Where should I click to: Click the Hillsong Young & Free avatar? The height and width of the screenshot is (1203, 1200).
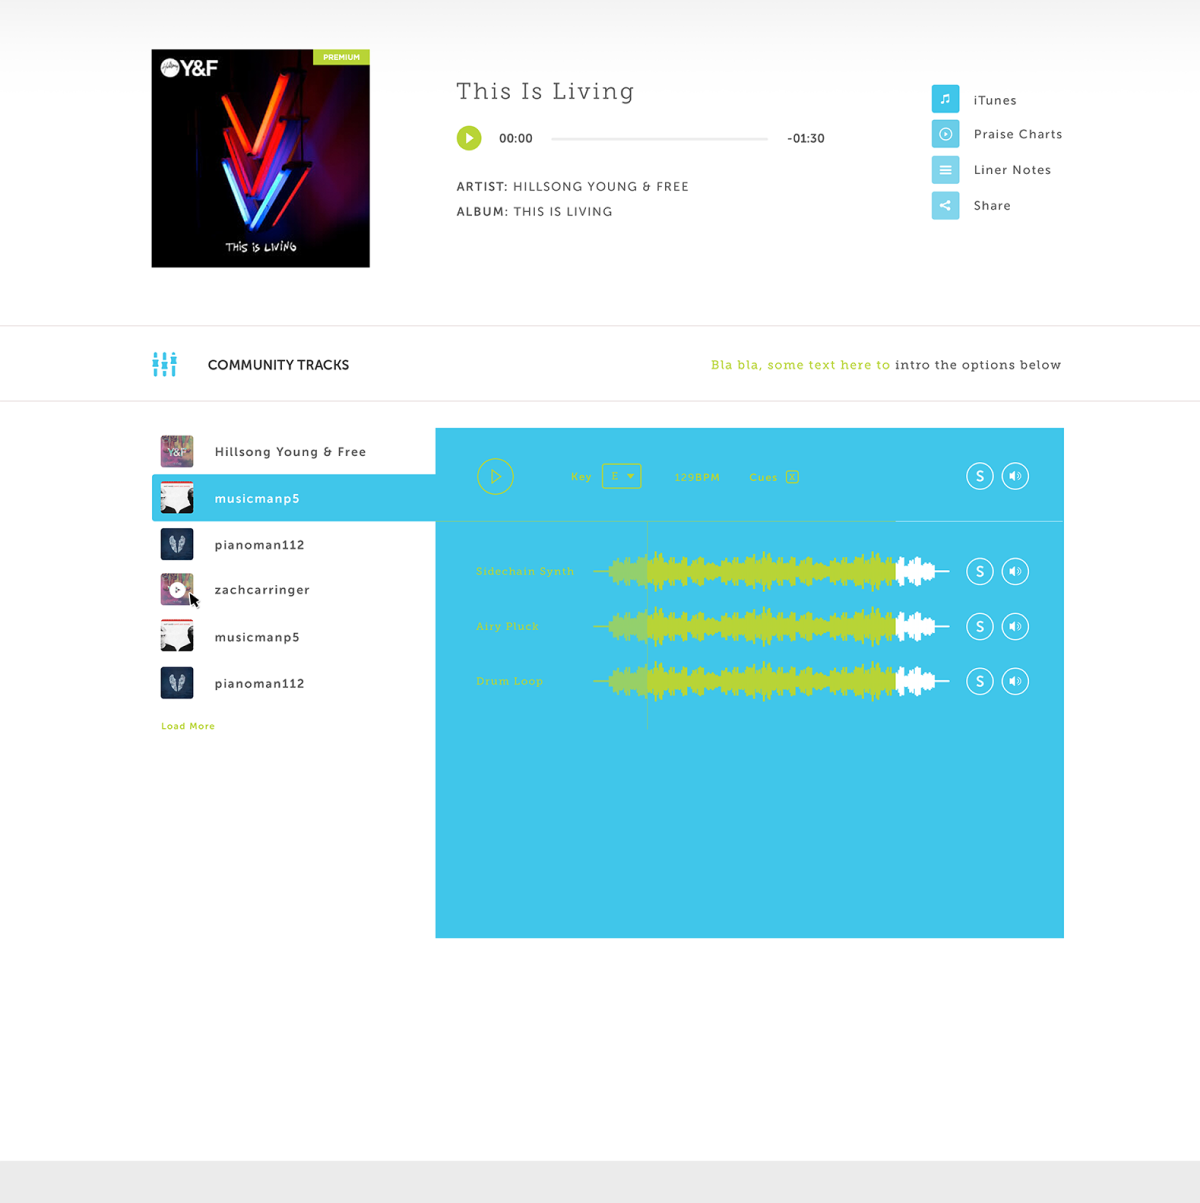177,452
